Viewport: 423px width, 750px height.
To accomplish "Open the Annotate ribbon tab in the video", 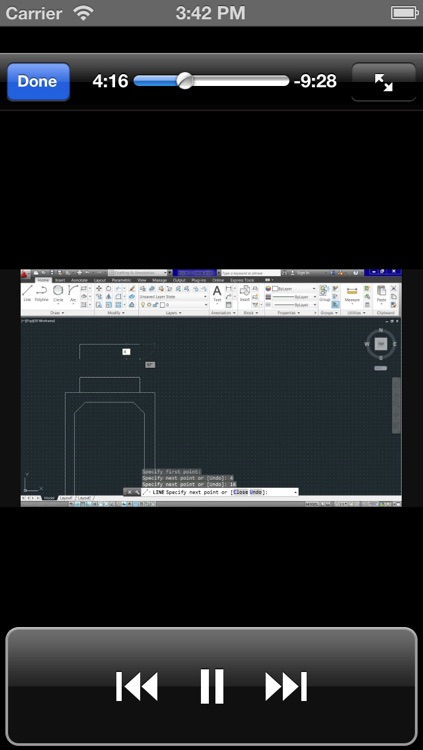I will tap(79, 280).
